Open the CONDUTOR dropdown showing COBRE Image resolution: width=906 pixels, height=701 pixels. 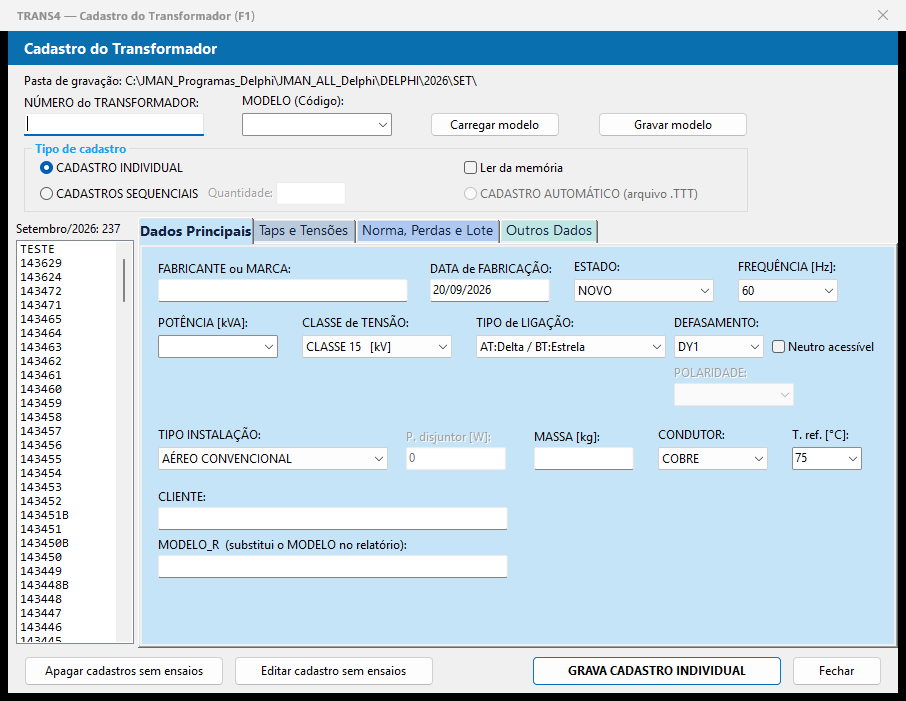click(712, 459)
